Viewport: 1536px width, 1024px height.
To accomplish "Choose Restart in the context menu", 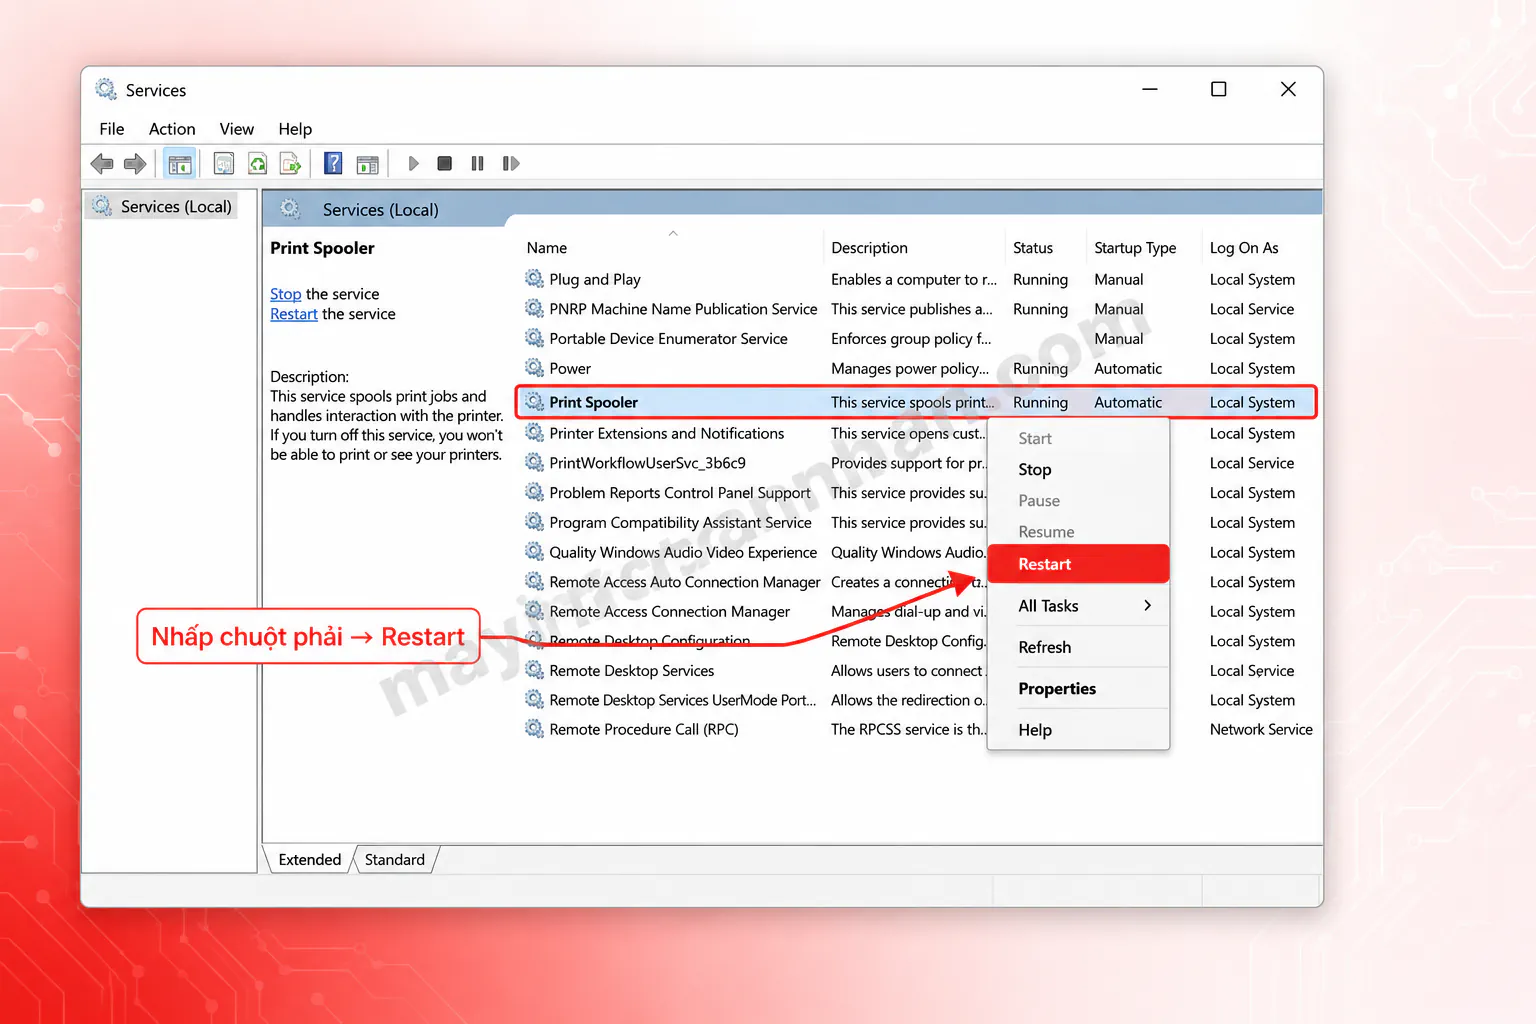I will coord(1078,564).
